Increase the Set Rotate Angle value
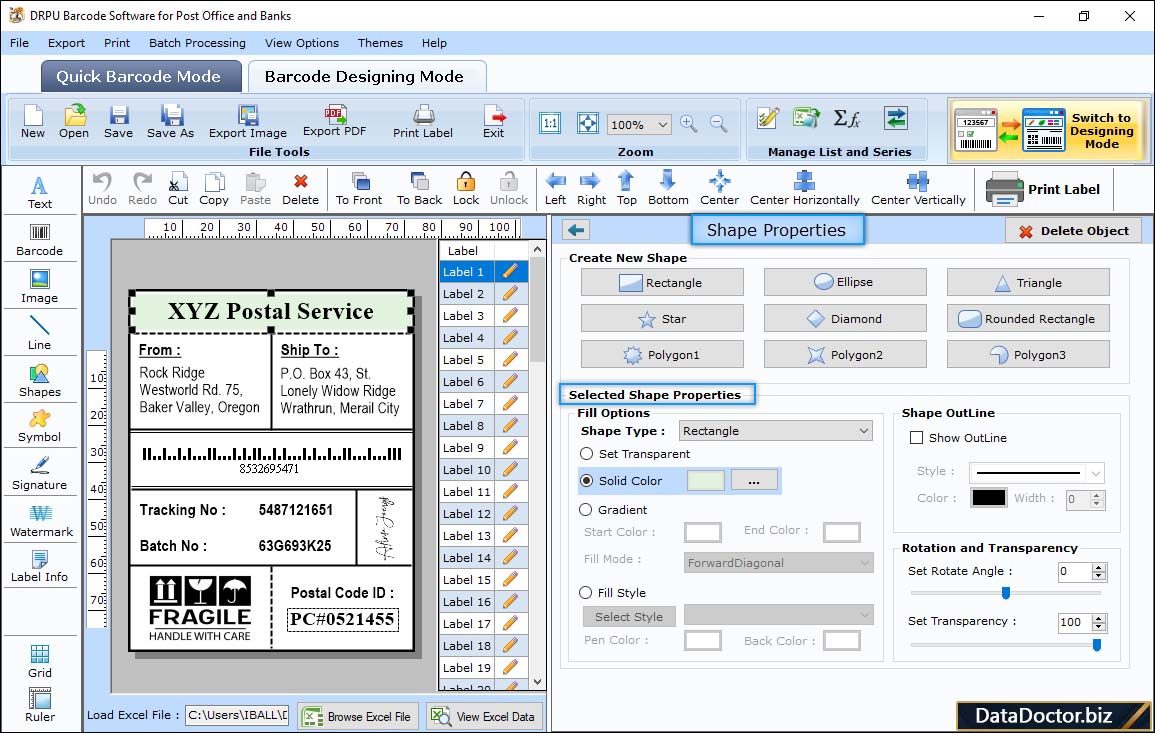 1099,567
